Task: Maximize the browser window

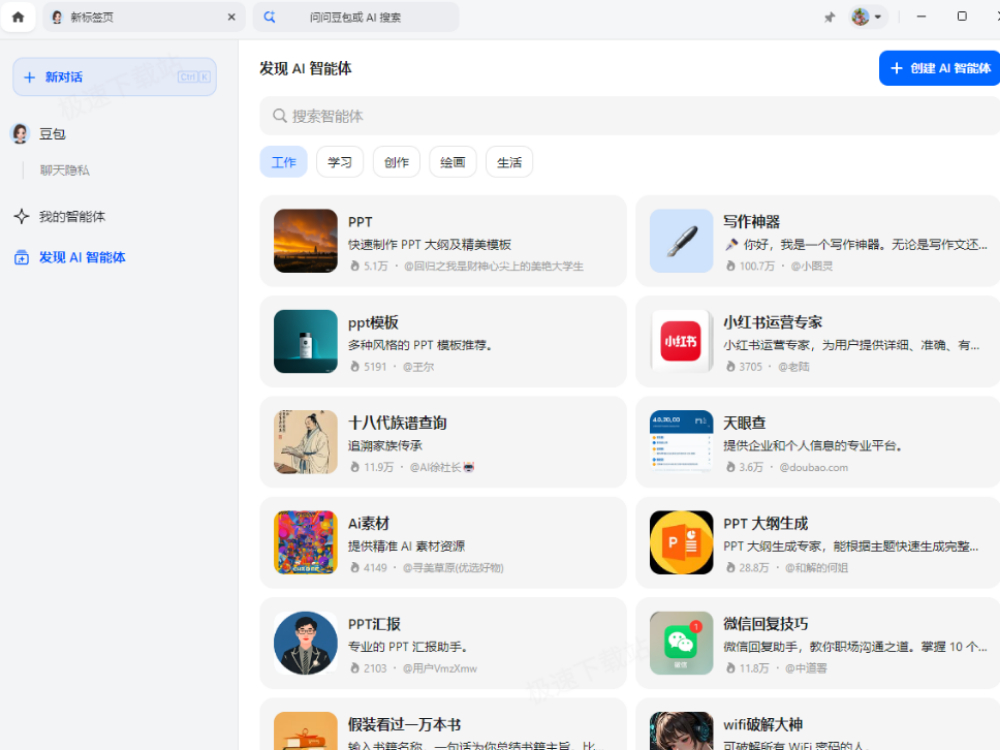Action: (x=962, y=17)
